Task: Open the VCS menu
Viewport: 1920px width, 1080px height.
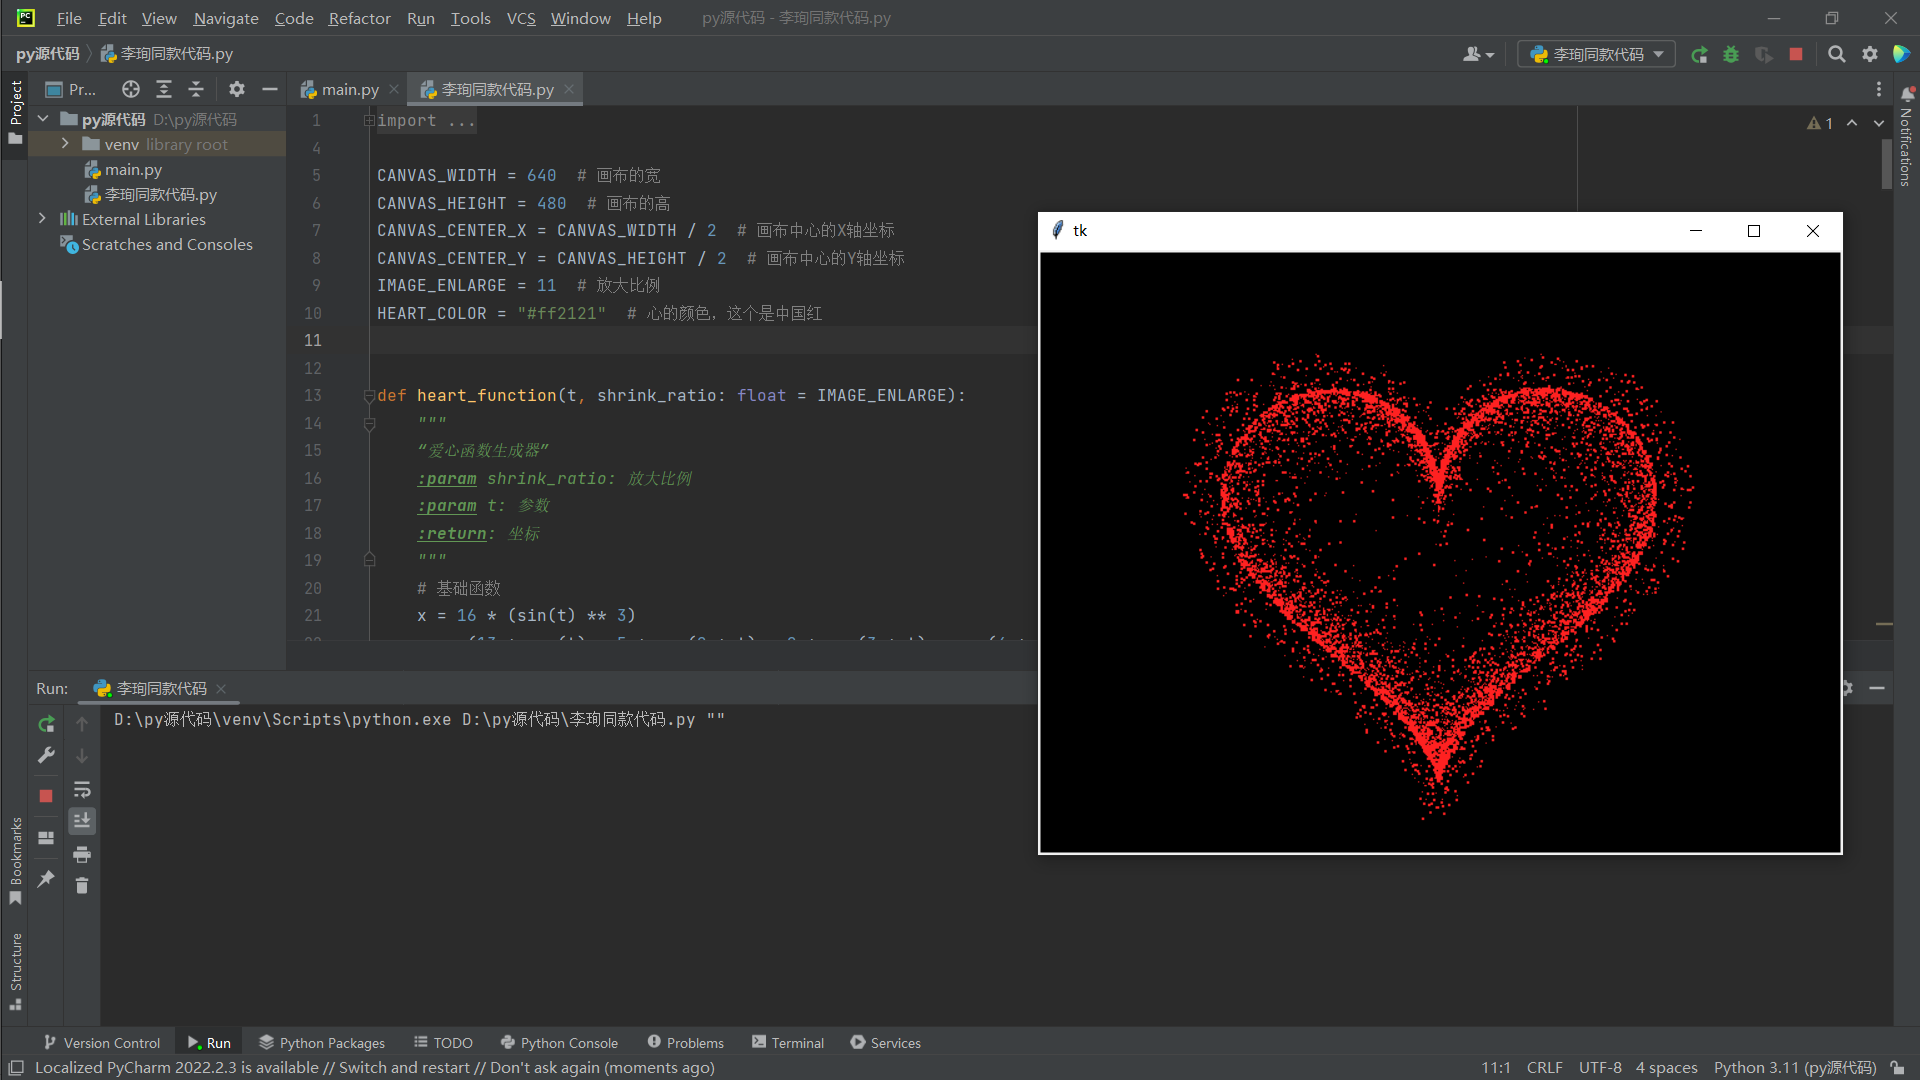Action: pos(521,18)
